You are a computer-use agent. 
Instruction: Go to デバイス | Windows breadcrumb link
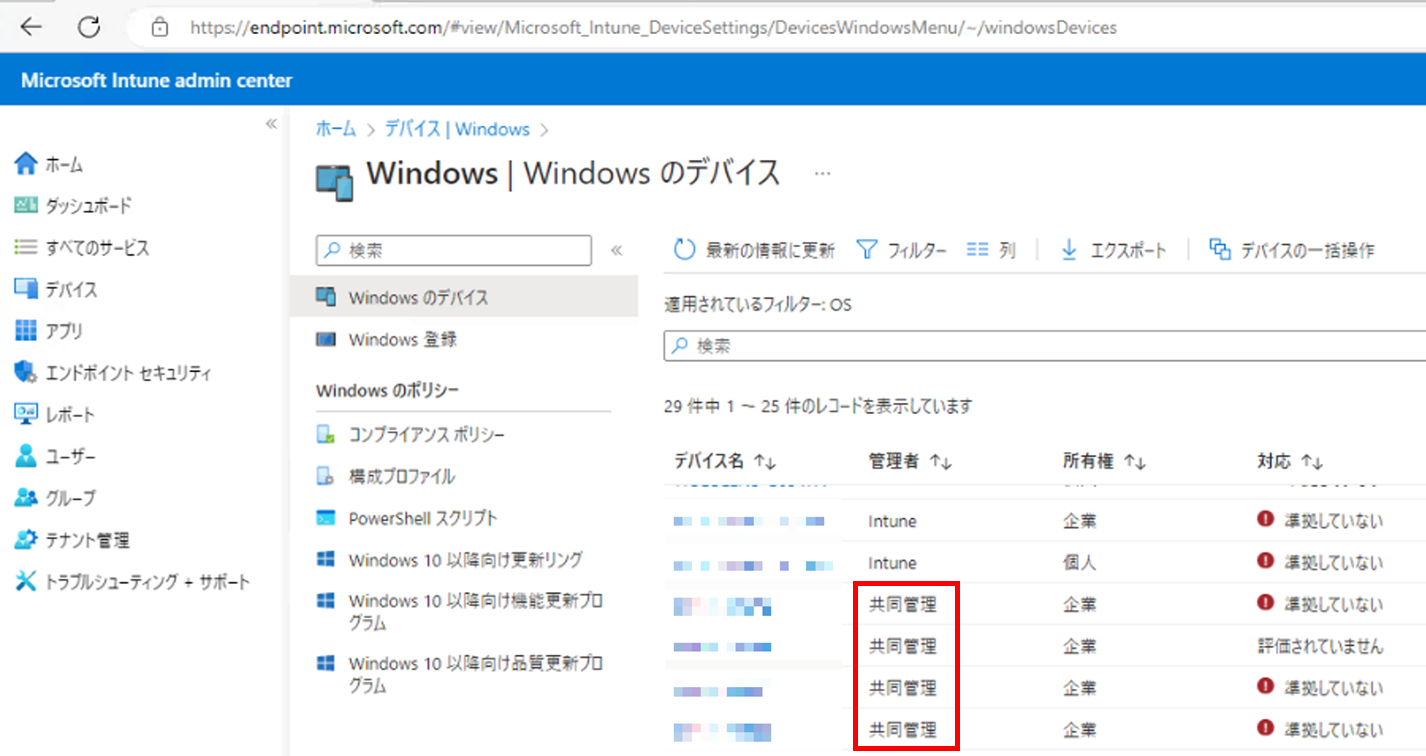point(457,129)
